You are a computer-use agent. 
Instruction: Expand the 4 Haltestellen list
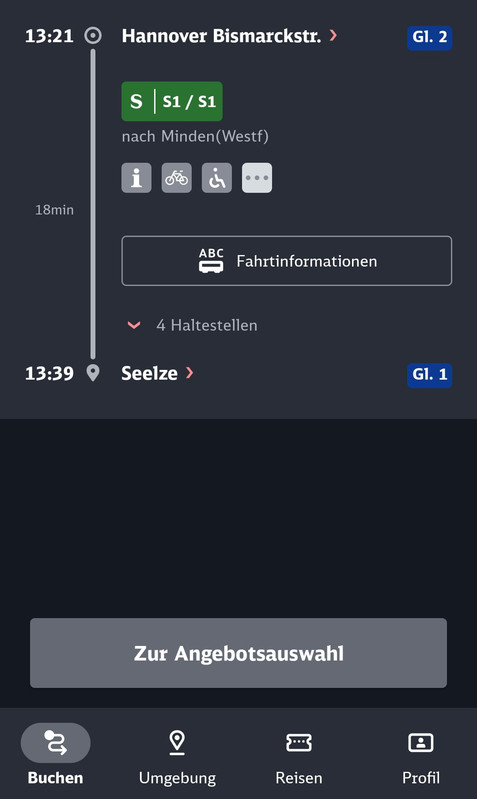pyautogui.click(x=193, y=325)
